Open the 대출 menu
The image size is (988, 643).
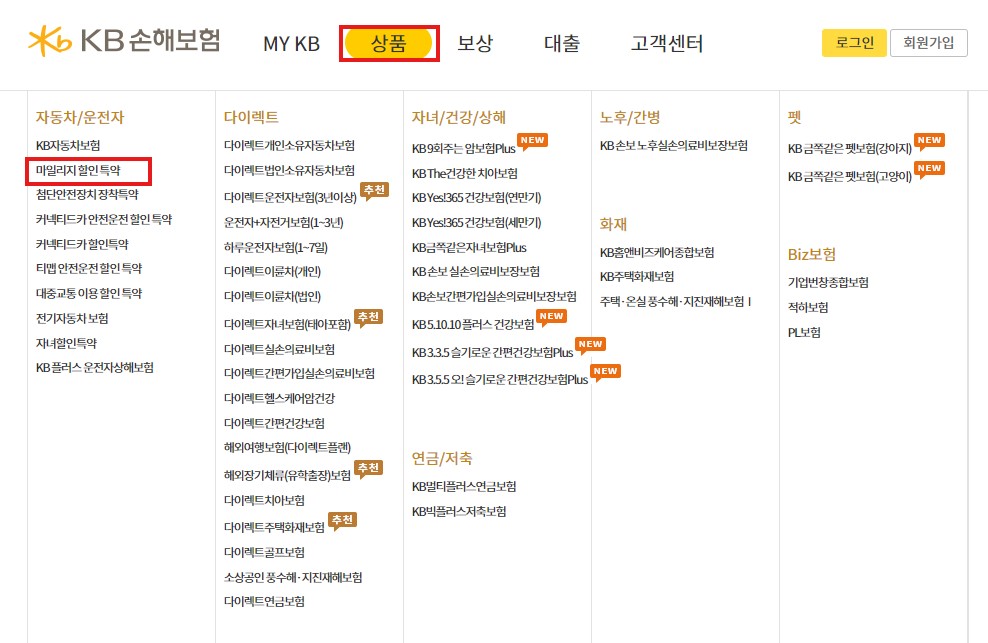coord(561,44)
